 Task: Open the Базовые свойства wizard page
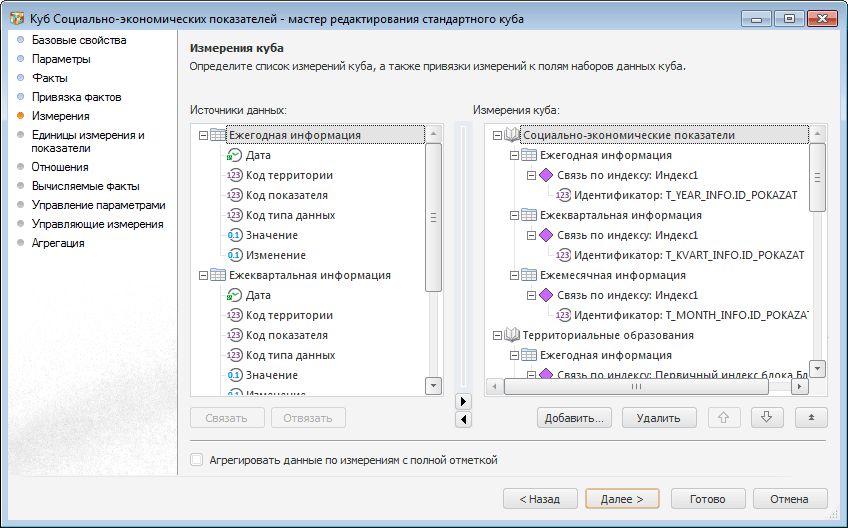click(x=79, y=40)
